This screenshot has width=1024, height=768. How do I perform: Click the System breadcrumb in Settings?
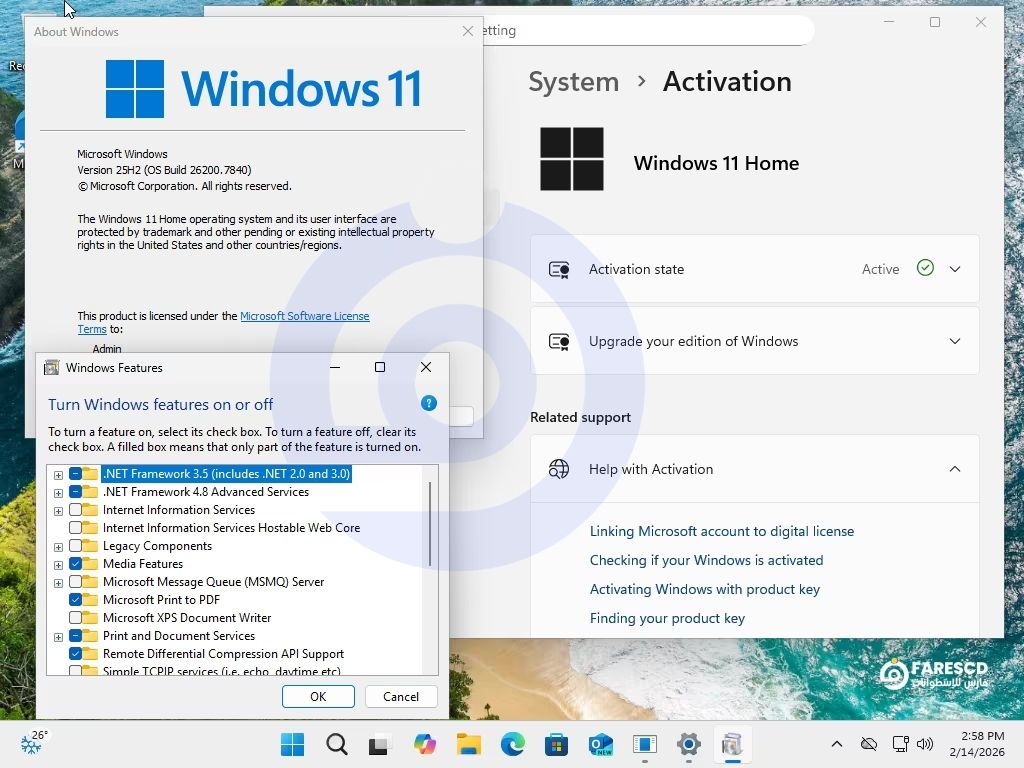(x=573, y=82)
